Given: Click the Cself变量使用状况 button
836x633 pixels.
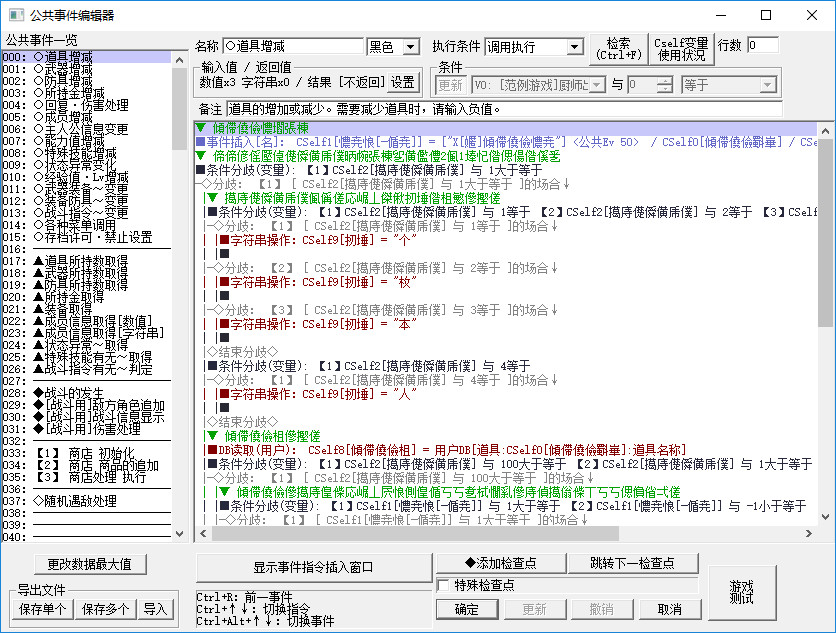Looking at the screenshot, I should click(x=681, y=49).
